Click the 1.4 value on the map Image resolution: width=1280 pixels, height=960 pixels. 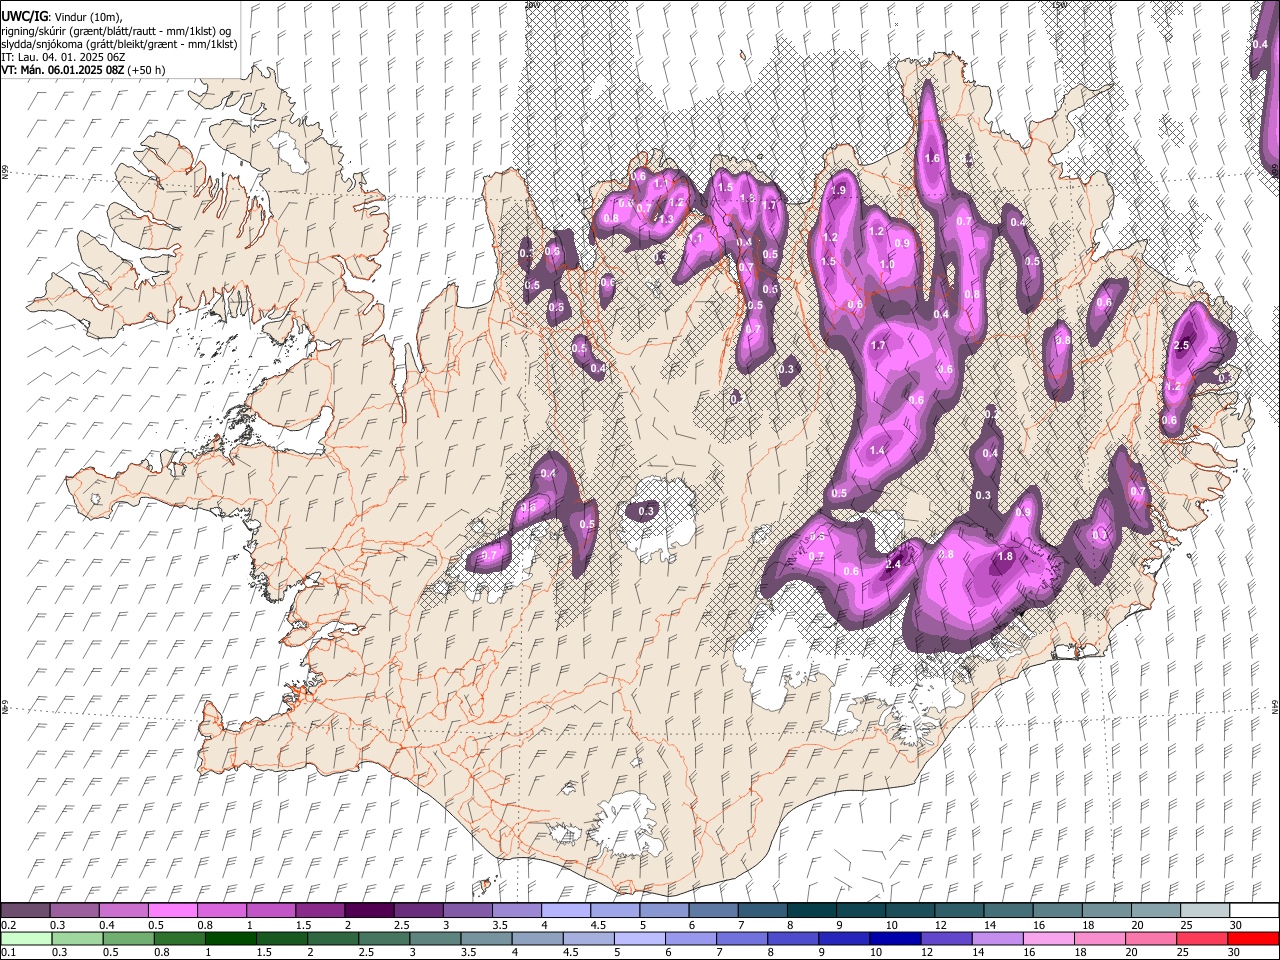(877, 451)
